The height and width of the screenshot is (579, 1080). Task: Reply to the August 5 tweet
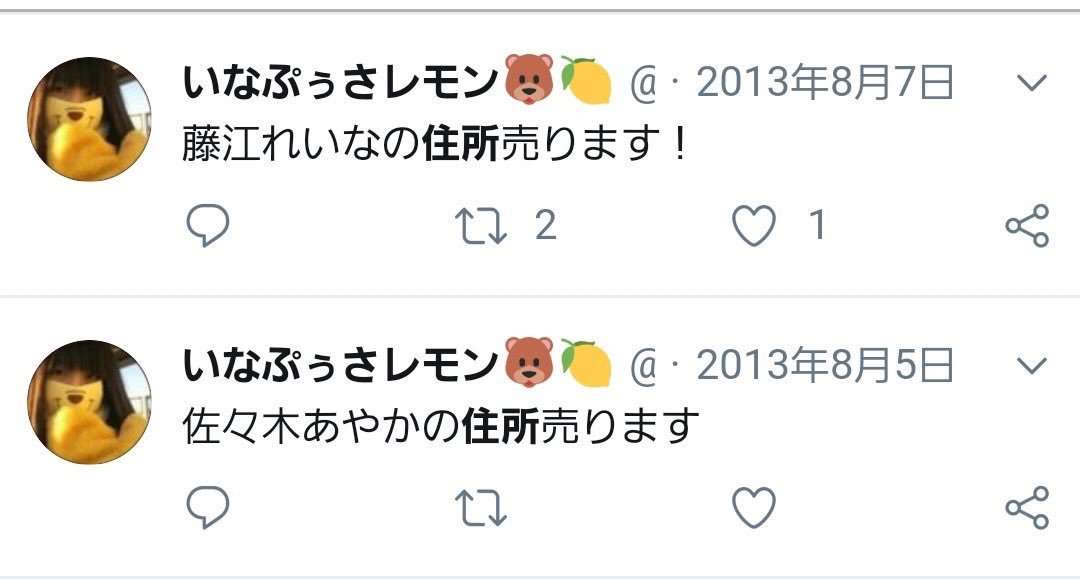(207, 508)
